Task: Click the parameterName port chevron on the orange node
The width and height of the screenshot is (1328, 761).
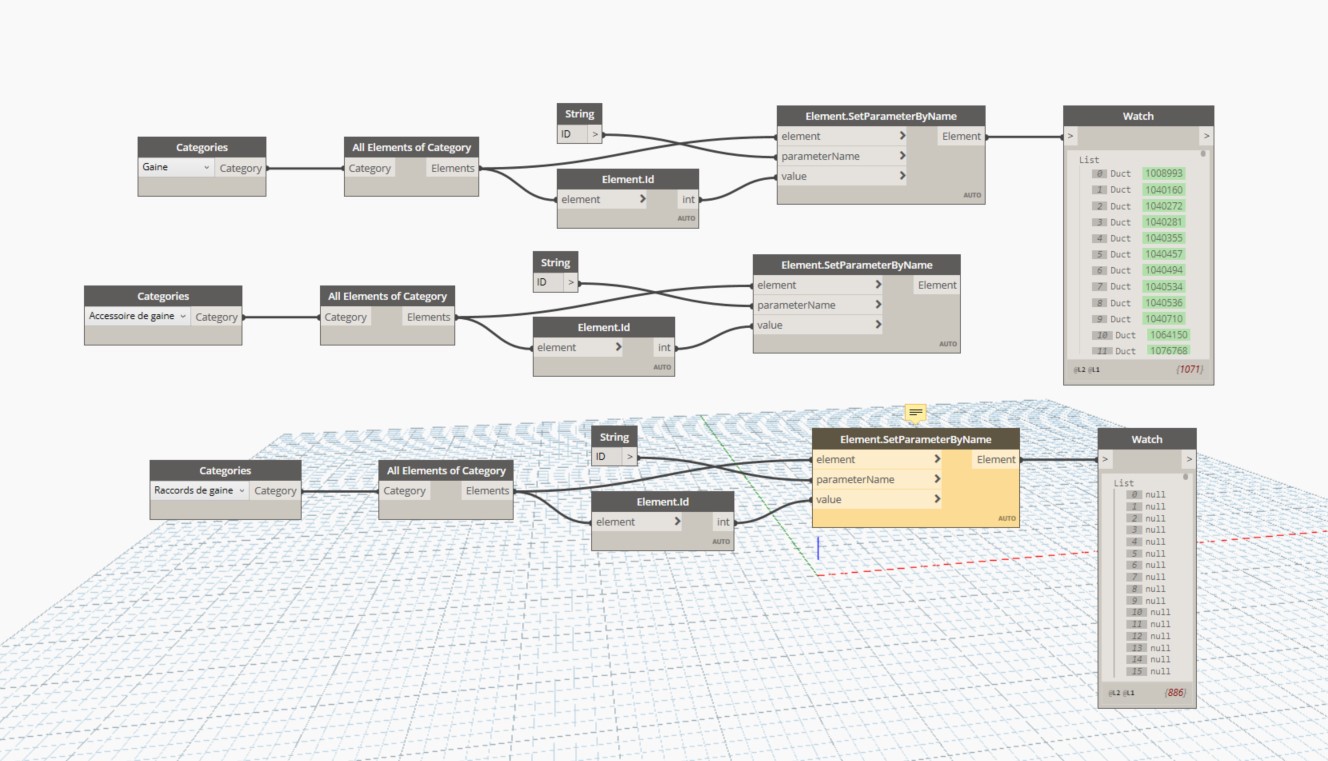Action: (x=937, y=480)
